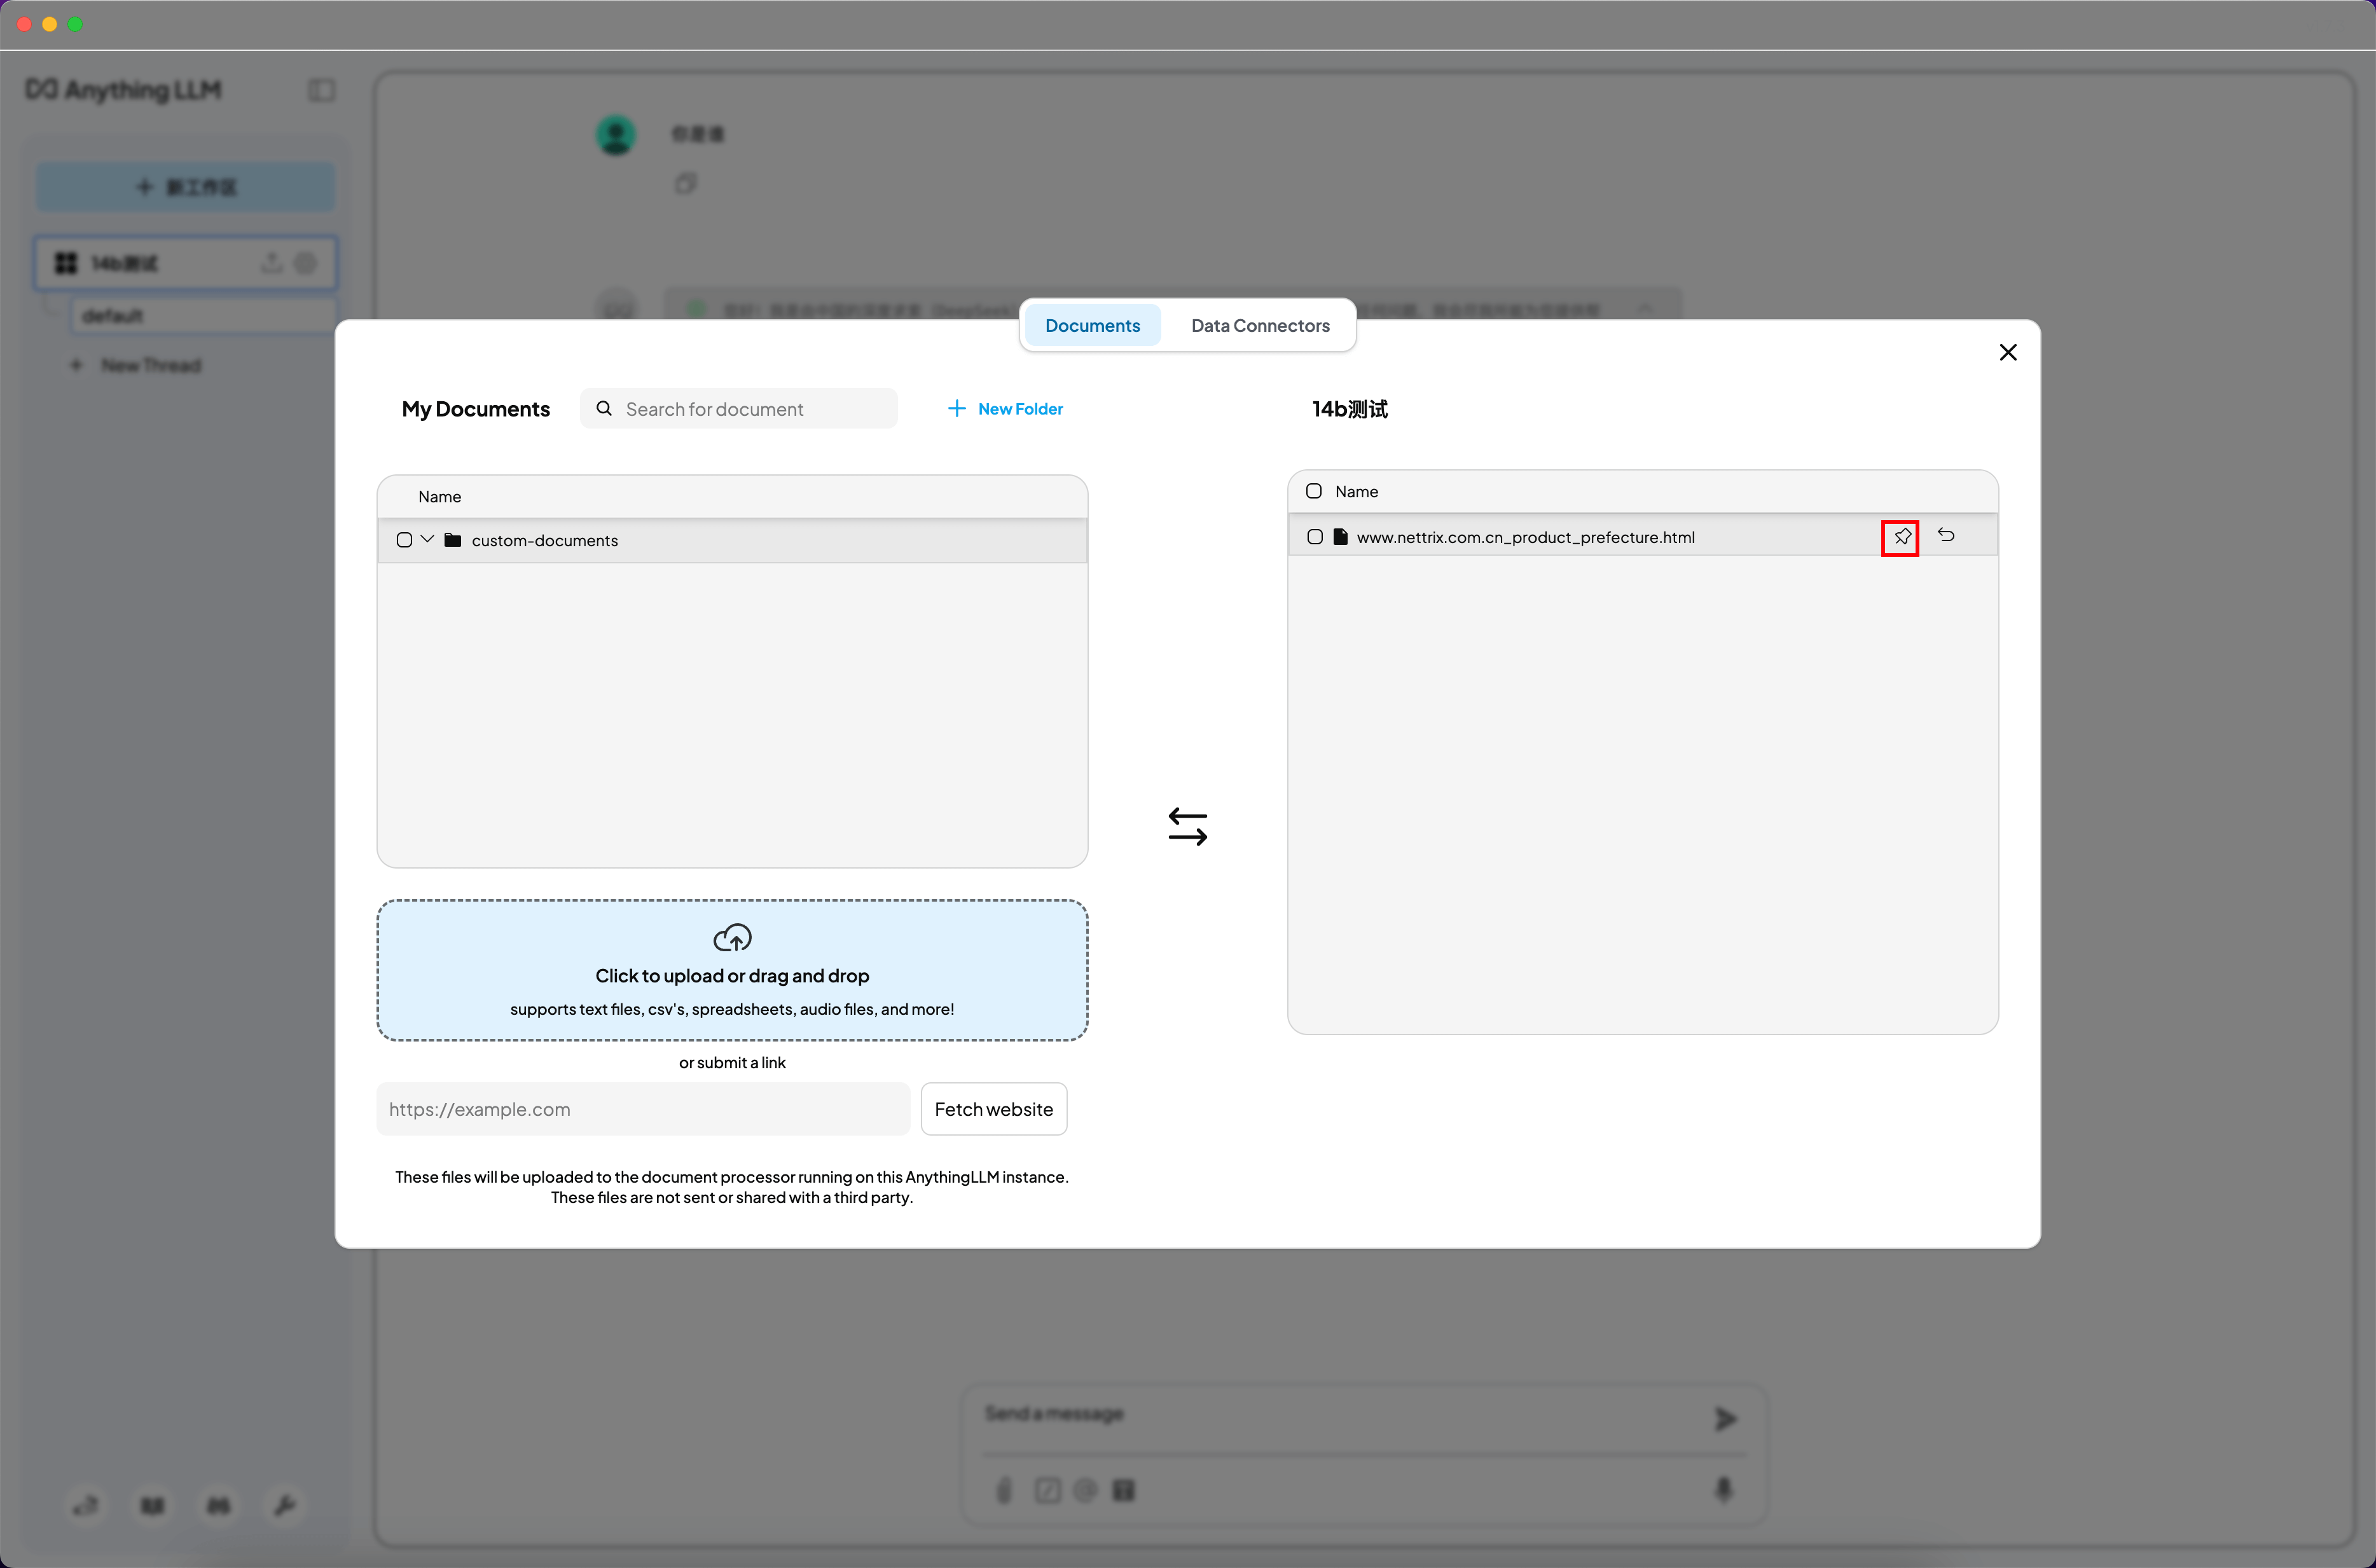This screenshot has width=2376, height=1568.
Task: Click the nettrix html file icon
Action: click(1340, 538)
